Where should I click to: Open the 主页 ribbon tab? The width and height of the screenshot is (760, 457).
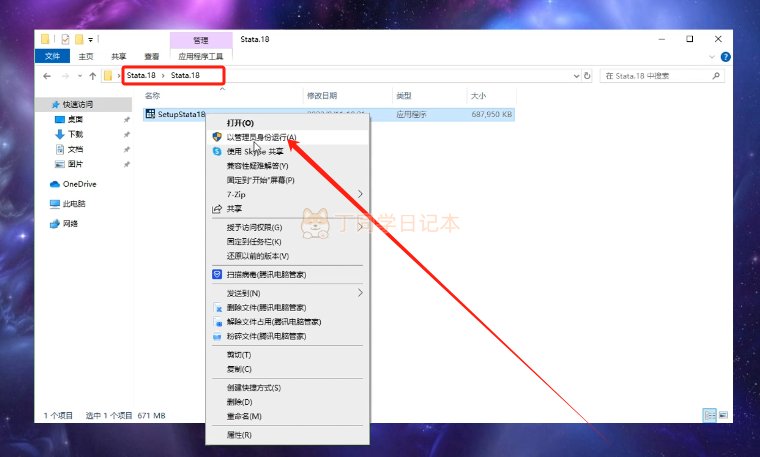pos(86,56)
